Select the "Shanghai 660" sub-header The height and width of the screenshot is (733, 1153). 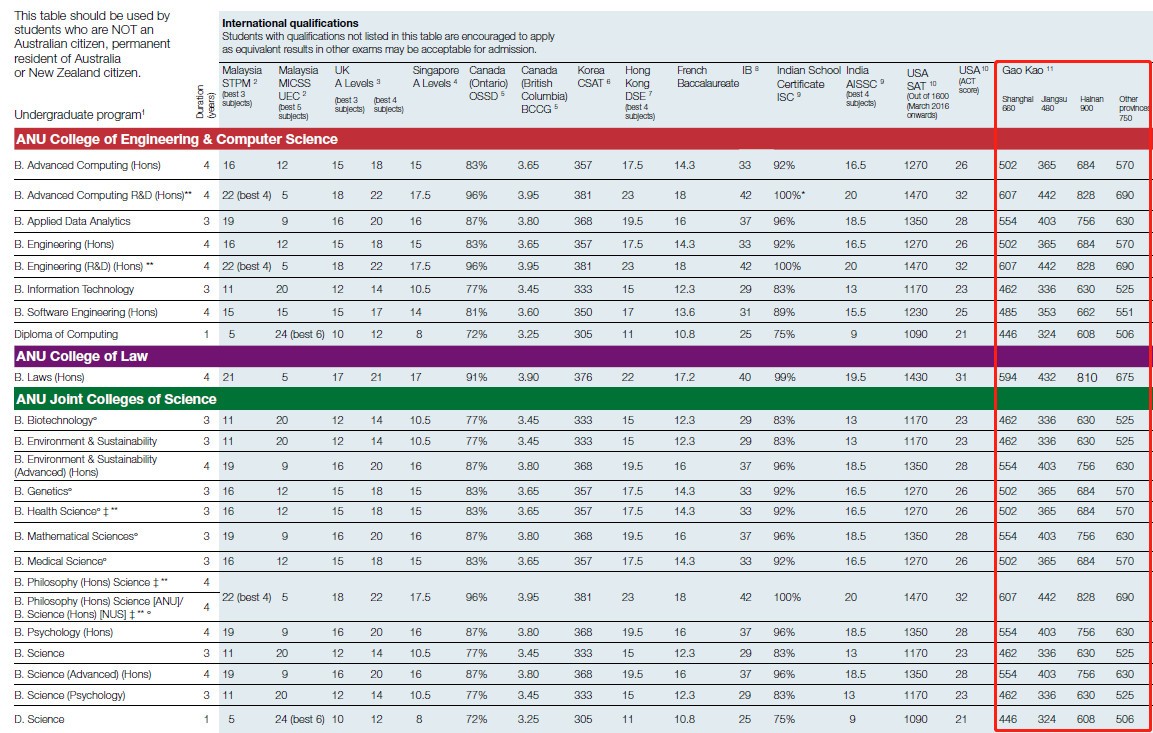pos(1018,104)
